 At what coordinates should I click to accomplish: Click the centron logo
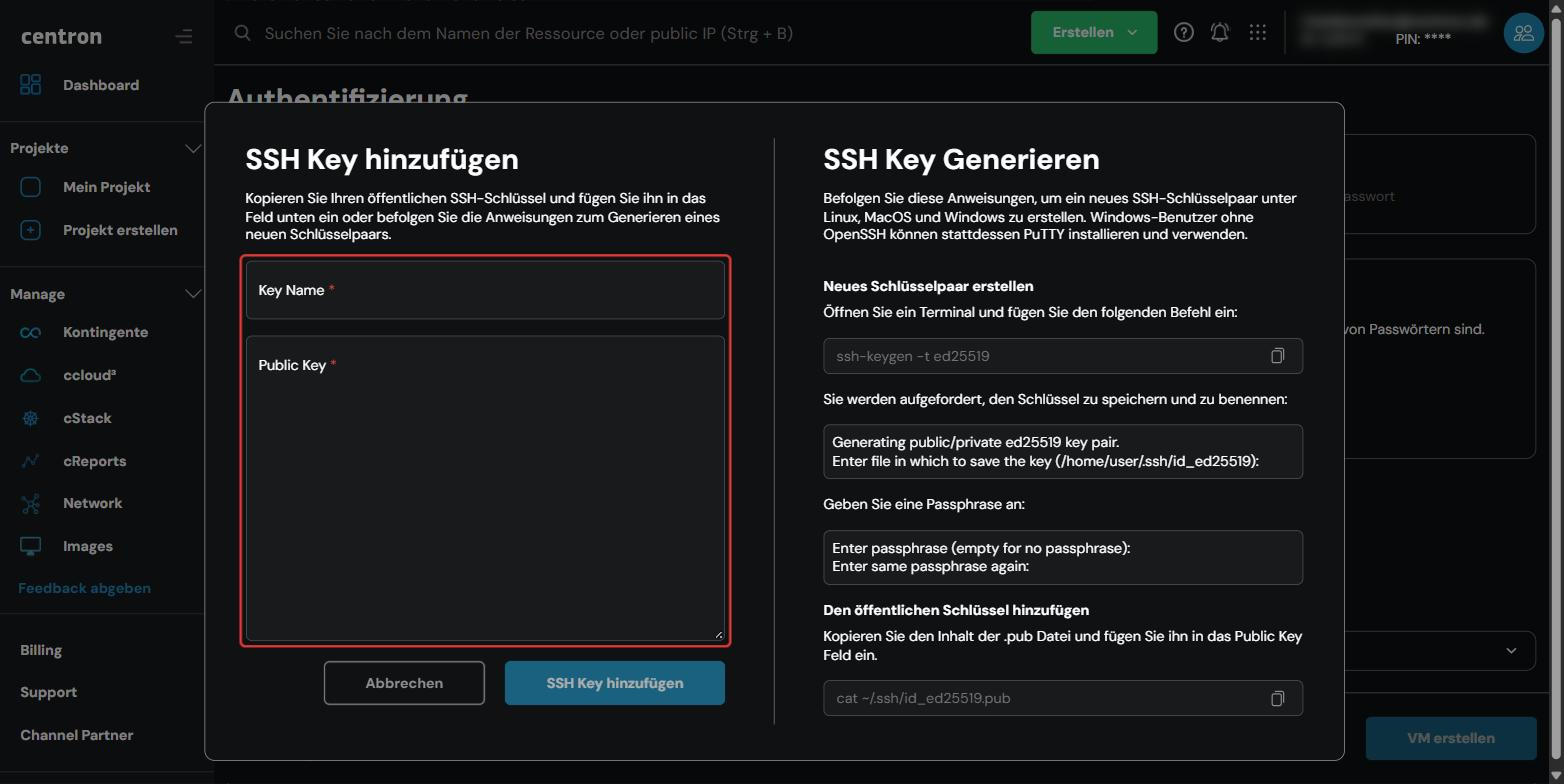pyautogui.click(x=61, y=37)
